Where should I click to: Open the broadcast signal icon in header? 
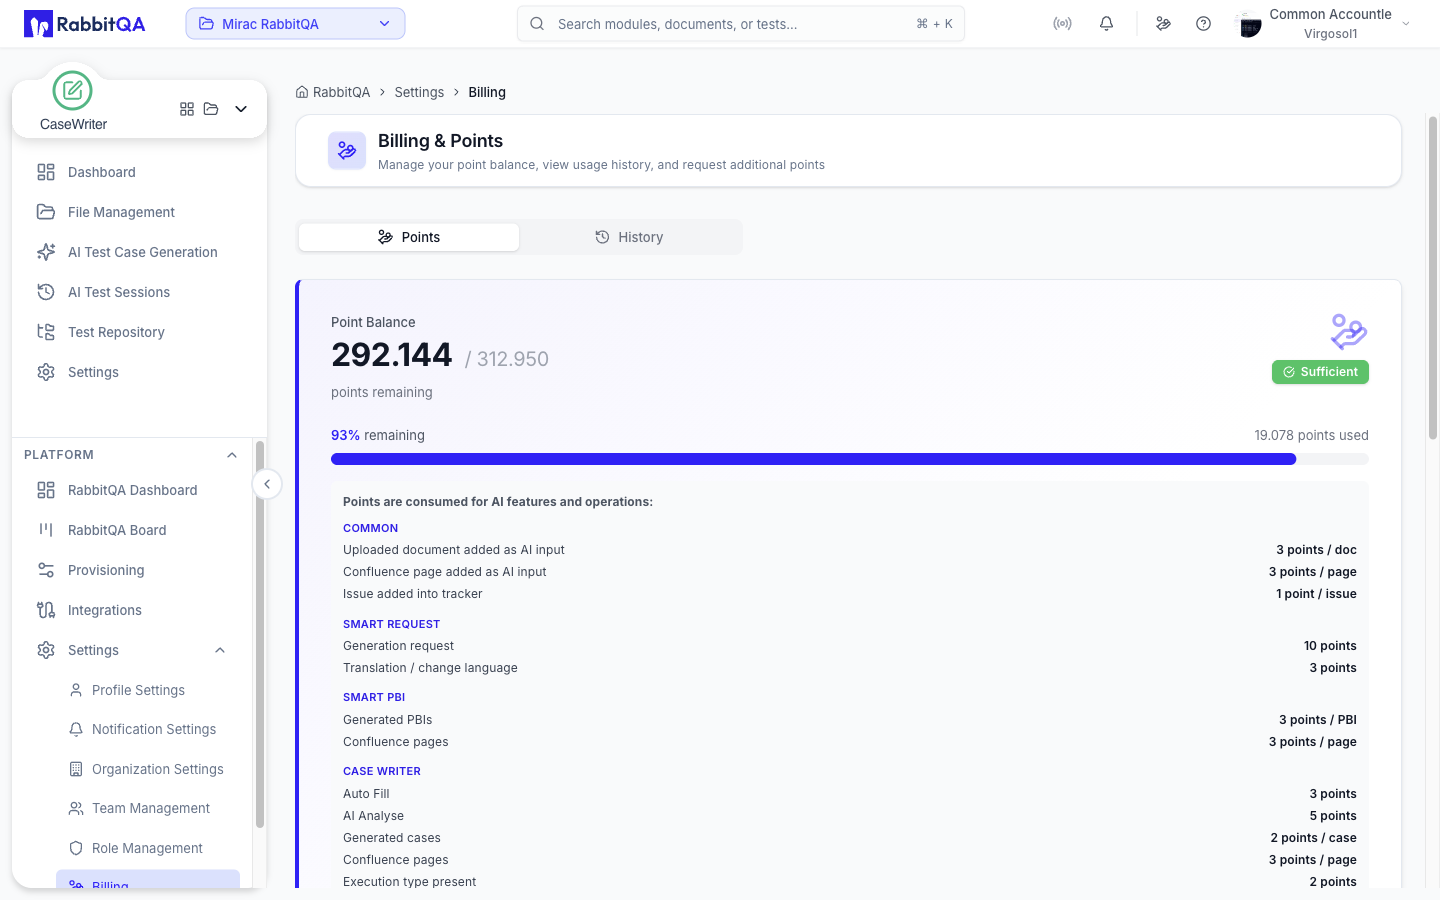click(1062, 24)
